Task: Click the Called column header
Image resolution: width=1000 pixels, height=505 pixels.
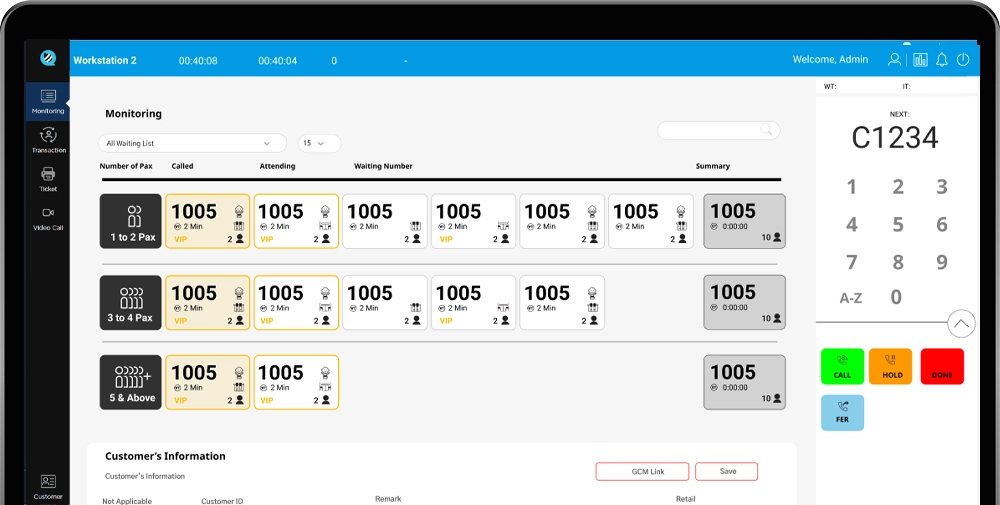Action: 182,166
